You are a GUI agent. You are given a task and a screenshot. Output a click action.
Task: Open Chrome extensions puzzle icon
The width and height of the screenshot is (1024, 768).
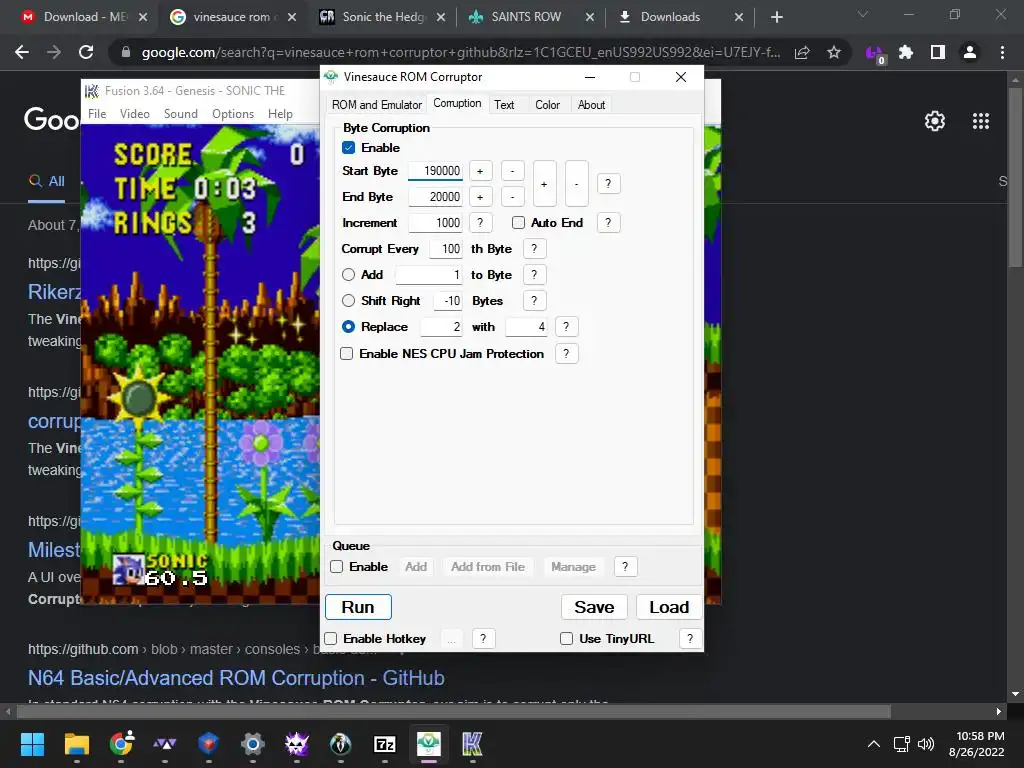click(x=906, y=52)
